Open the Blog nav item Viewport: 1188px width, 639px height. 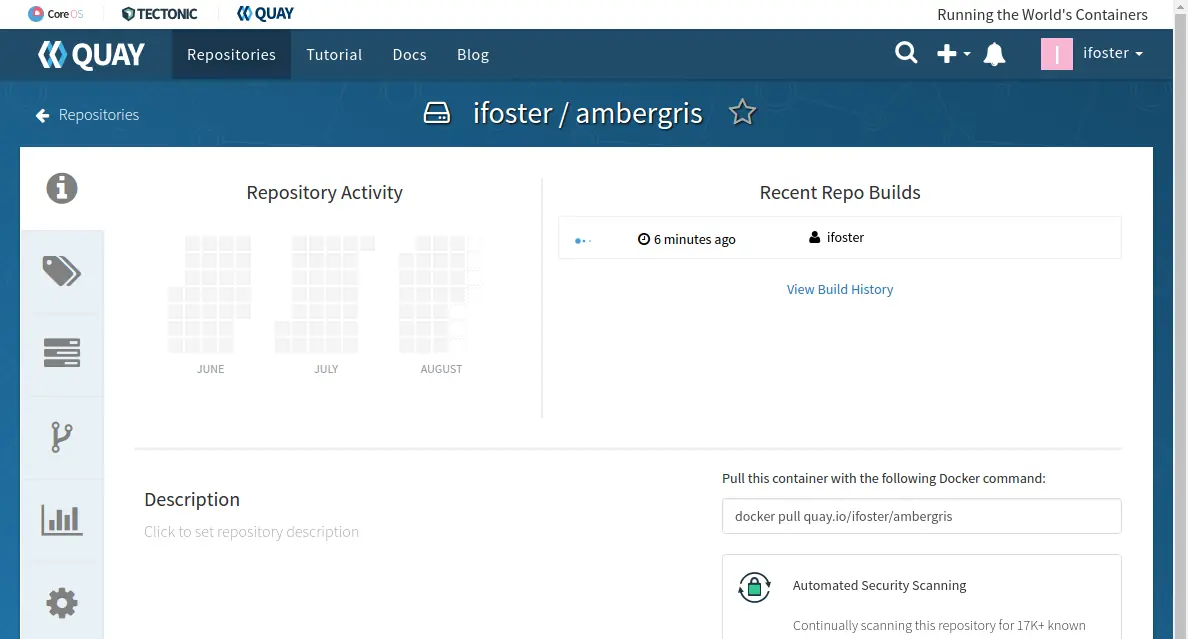click(x=473, y=55)
